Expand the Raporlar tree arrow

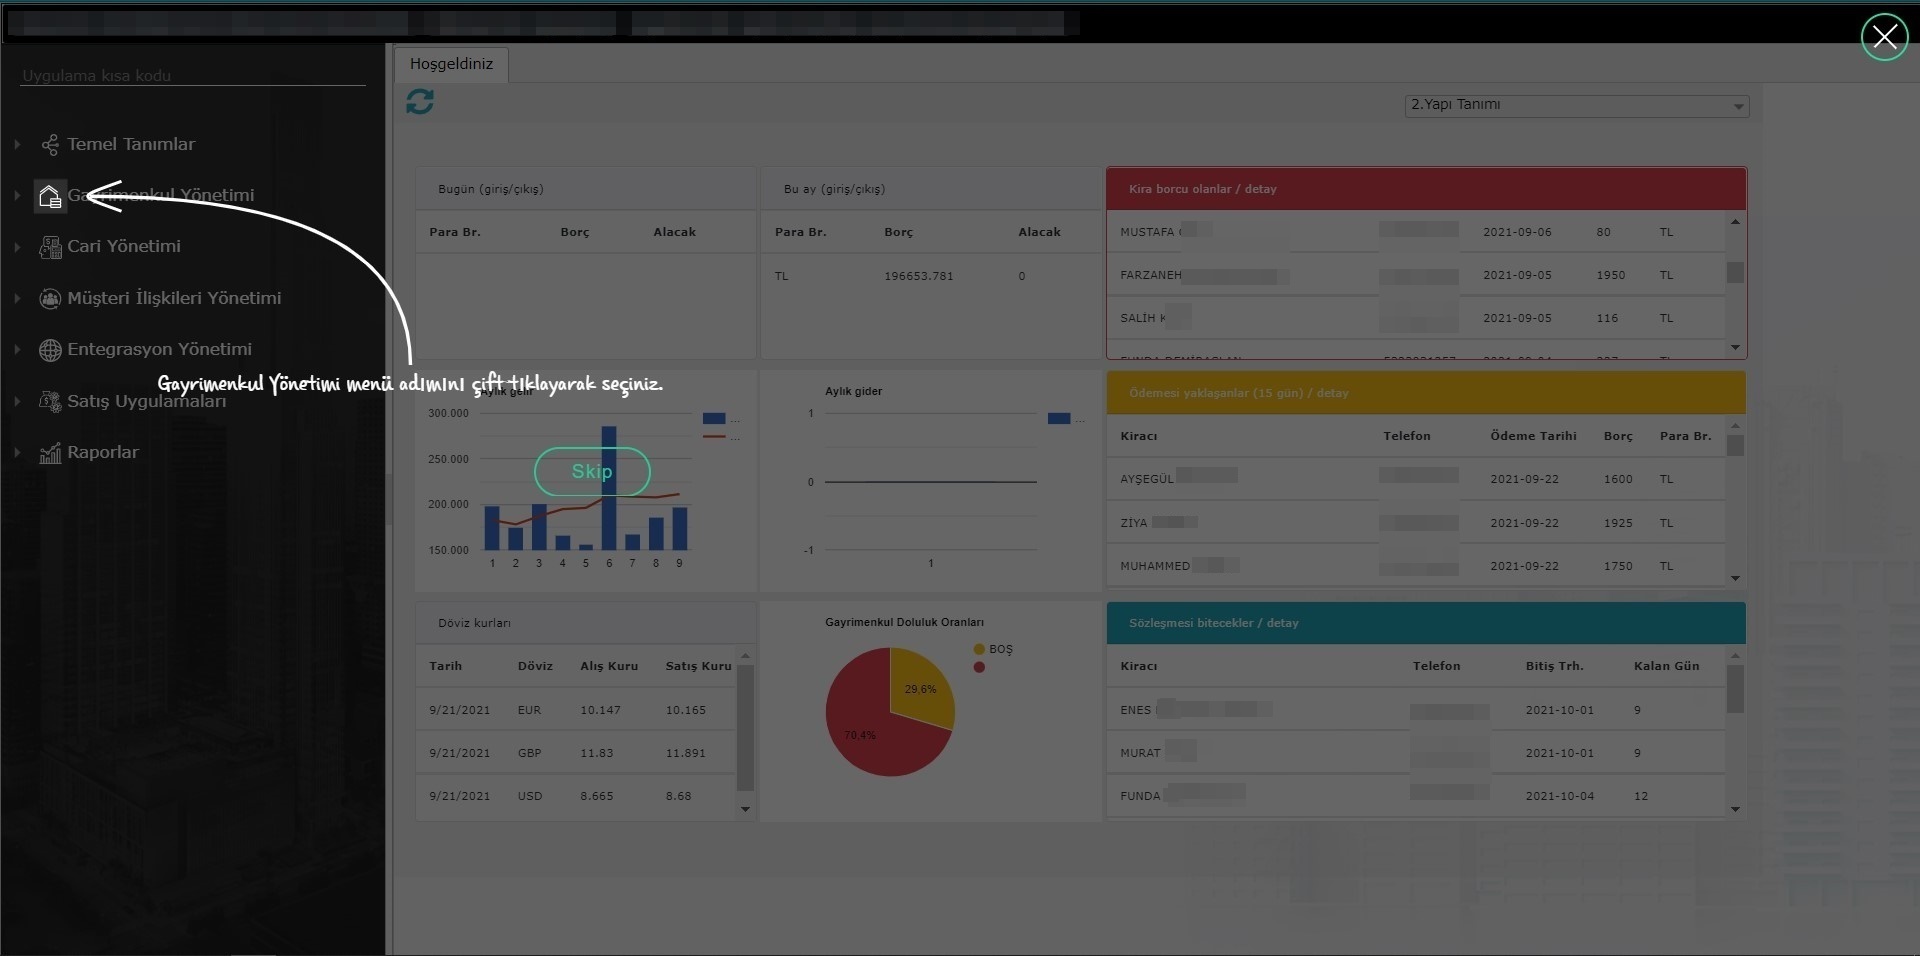pyautogui.click(x=17, y=453)
